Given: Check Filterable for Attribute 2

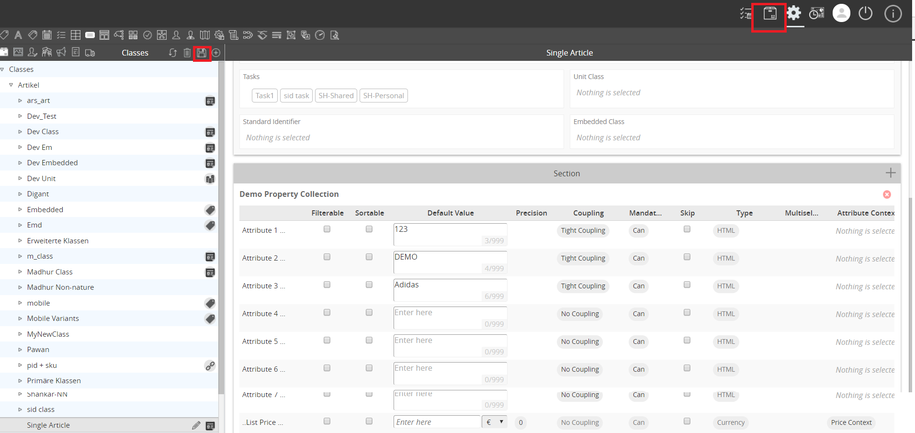Looking at the screenshot, I should [327, 257].
